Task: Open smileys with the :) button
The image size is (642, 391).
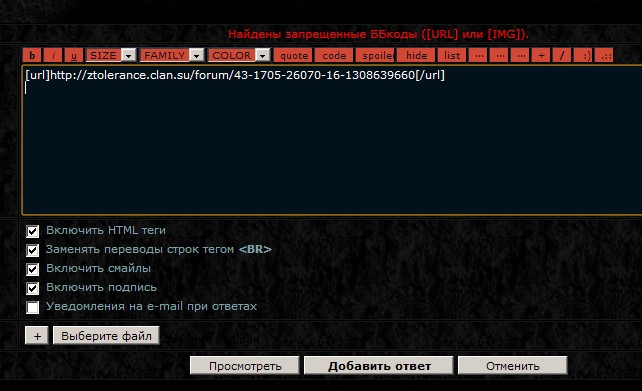Action: click(583, 55)
